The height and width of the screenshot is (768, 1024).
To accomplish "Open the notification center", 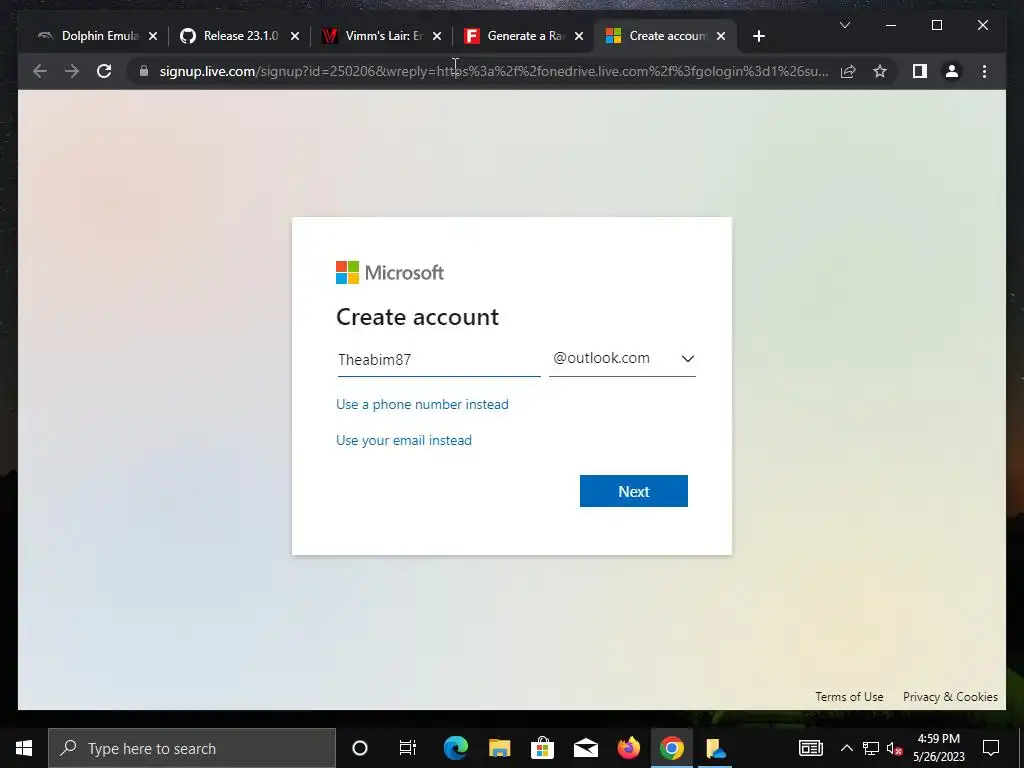I will tap(991, 748).
